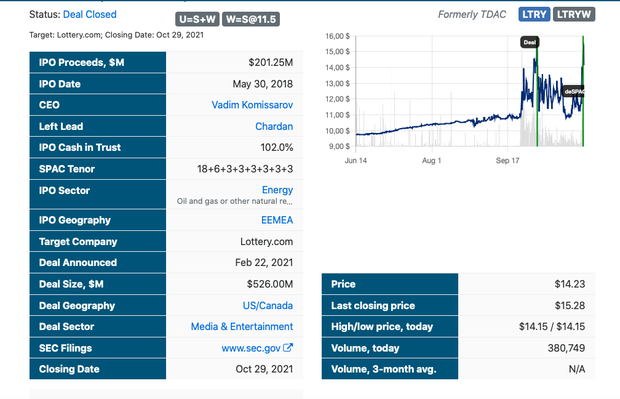Viewport: 620px width, 399px height.
Task: Open CEO Vadim Komissarov's profile link
Action: tap(252, 105)
